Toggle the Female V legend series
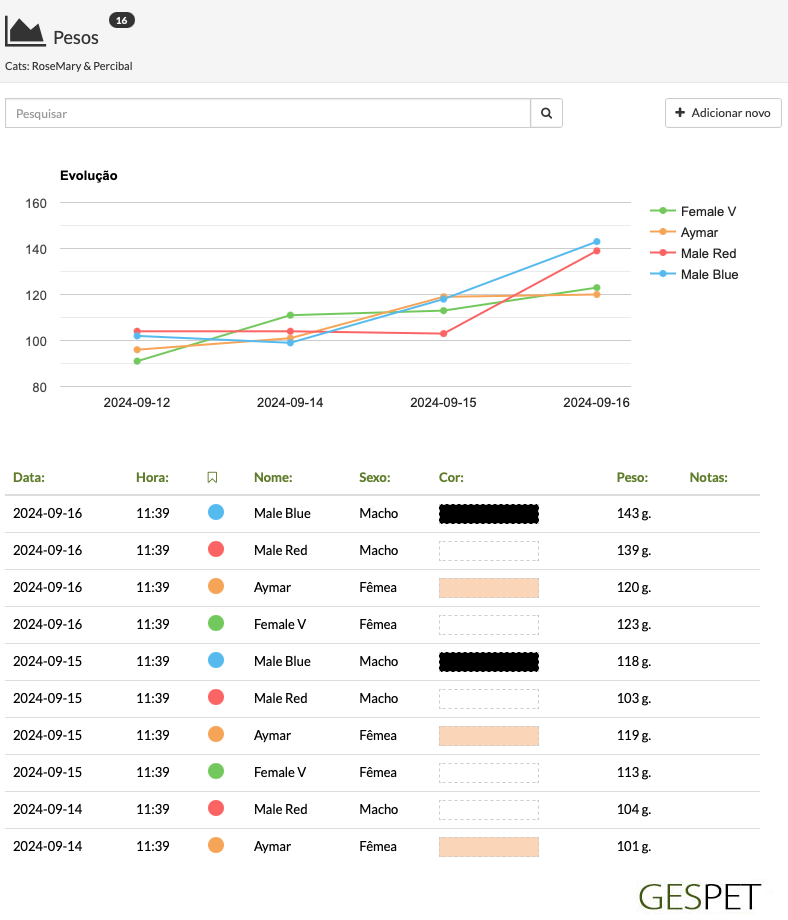Viewport: 788px width, 920px height. [x=693, y=211]
